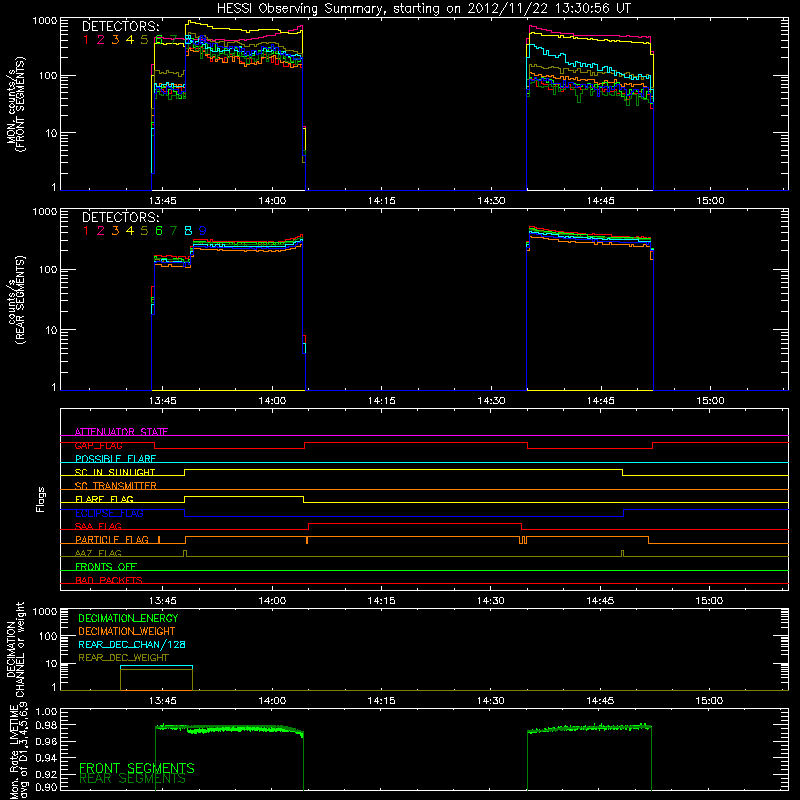Click 14:30 tick under rear segments panel

pos(491,401)
